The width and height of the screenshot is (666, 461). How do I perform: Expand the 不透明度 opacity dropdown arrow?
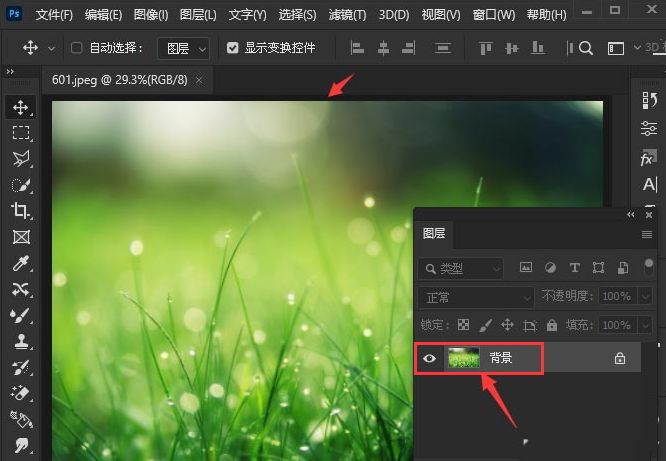click(x=646, y=296)
